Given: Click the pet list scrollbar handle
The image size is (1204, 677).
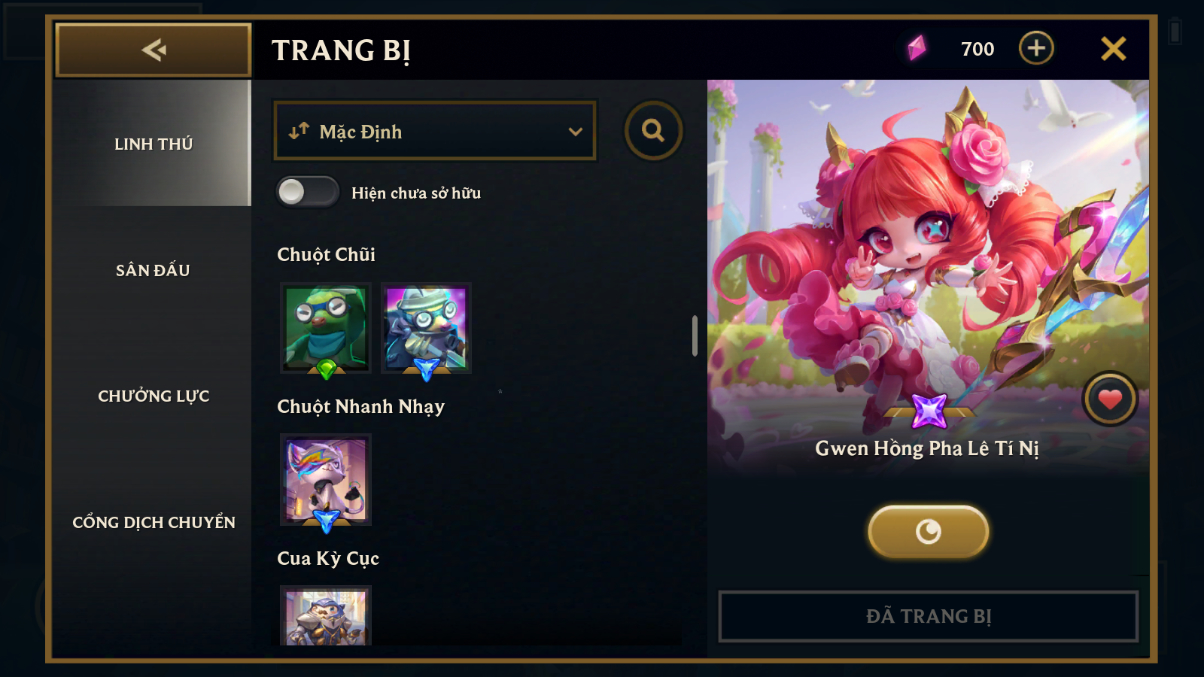Looking at the screenshot, I should coord(695,336).
